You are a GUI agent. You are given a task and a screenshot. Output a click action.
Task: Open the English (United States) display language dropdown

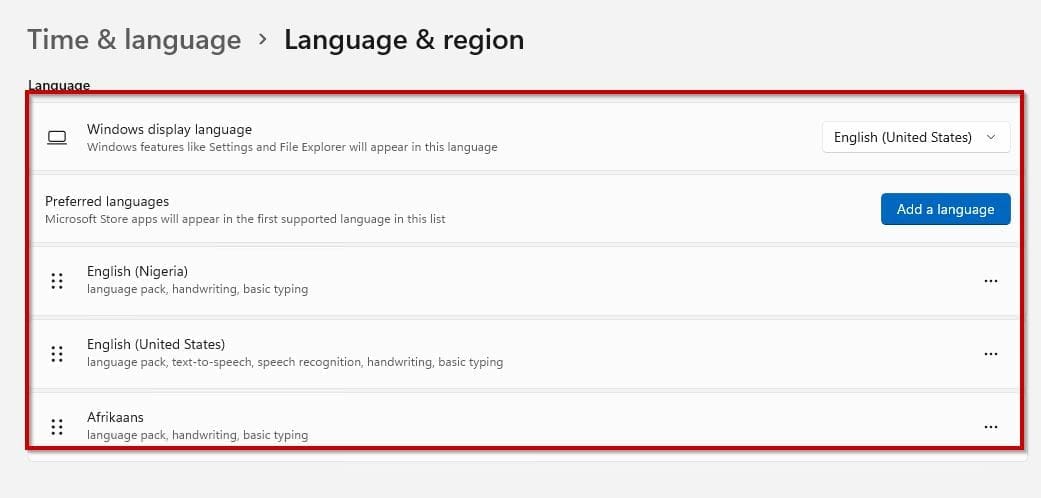click(x=915, y=138)
